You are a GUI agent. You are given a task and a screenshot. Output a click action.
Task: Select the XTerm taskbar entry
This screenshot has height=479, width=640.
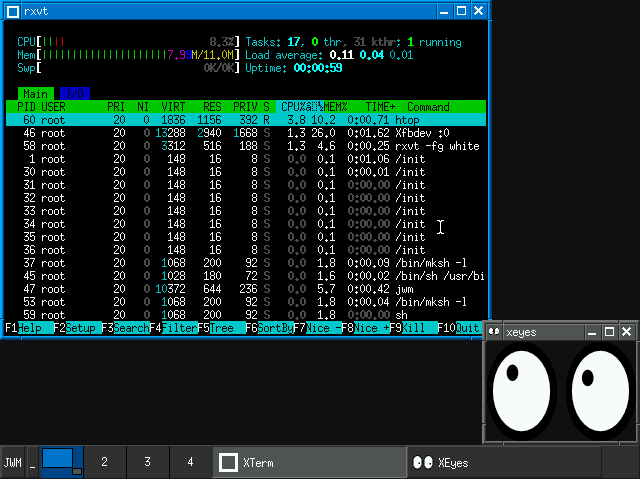(x=310, y=463)
